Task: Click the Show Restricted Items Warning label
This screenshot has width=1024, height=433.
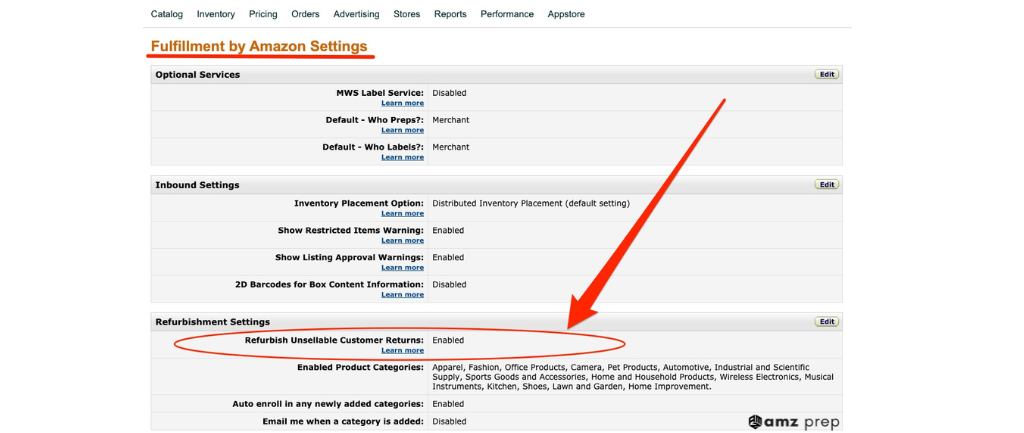Action: (351, 231)
